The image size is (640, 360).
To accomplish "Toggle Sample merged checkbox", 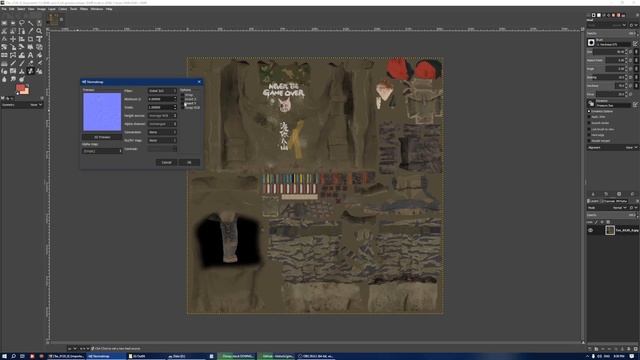I will (x=589, y=141).
